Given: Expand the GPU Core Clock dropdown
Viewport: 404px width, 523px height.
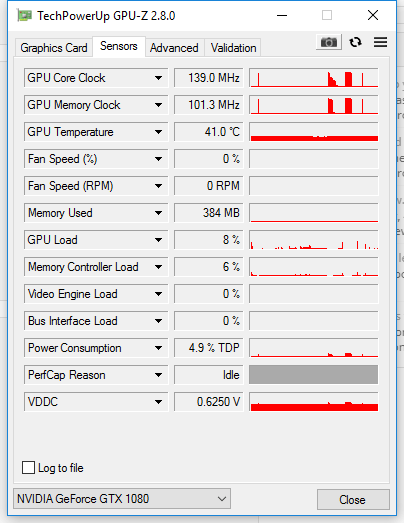Looking at the screenshot, I should [x=158, y=78].
